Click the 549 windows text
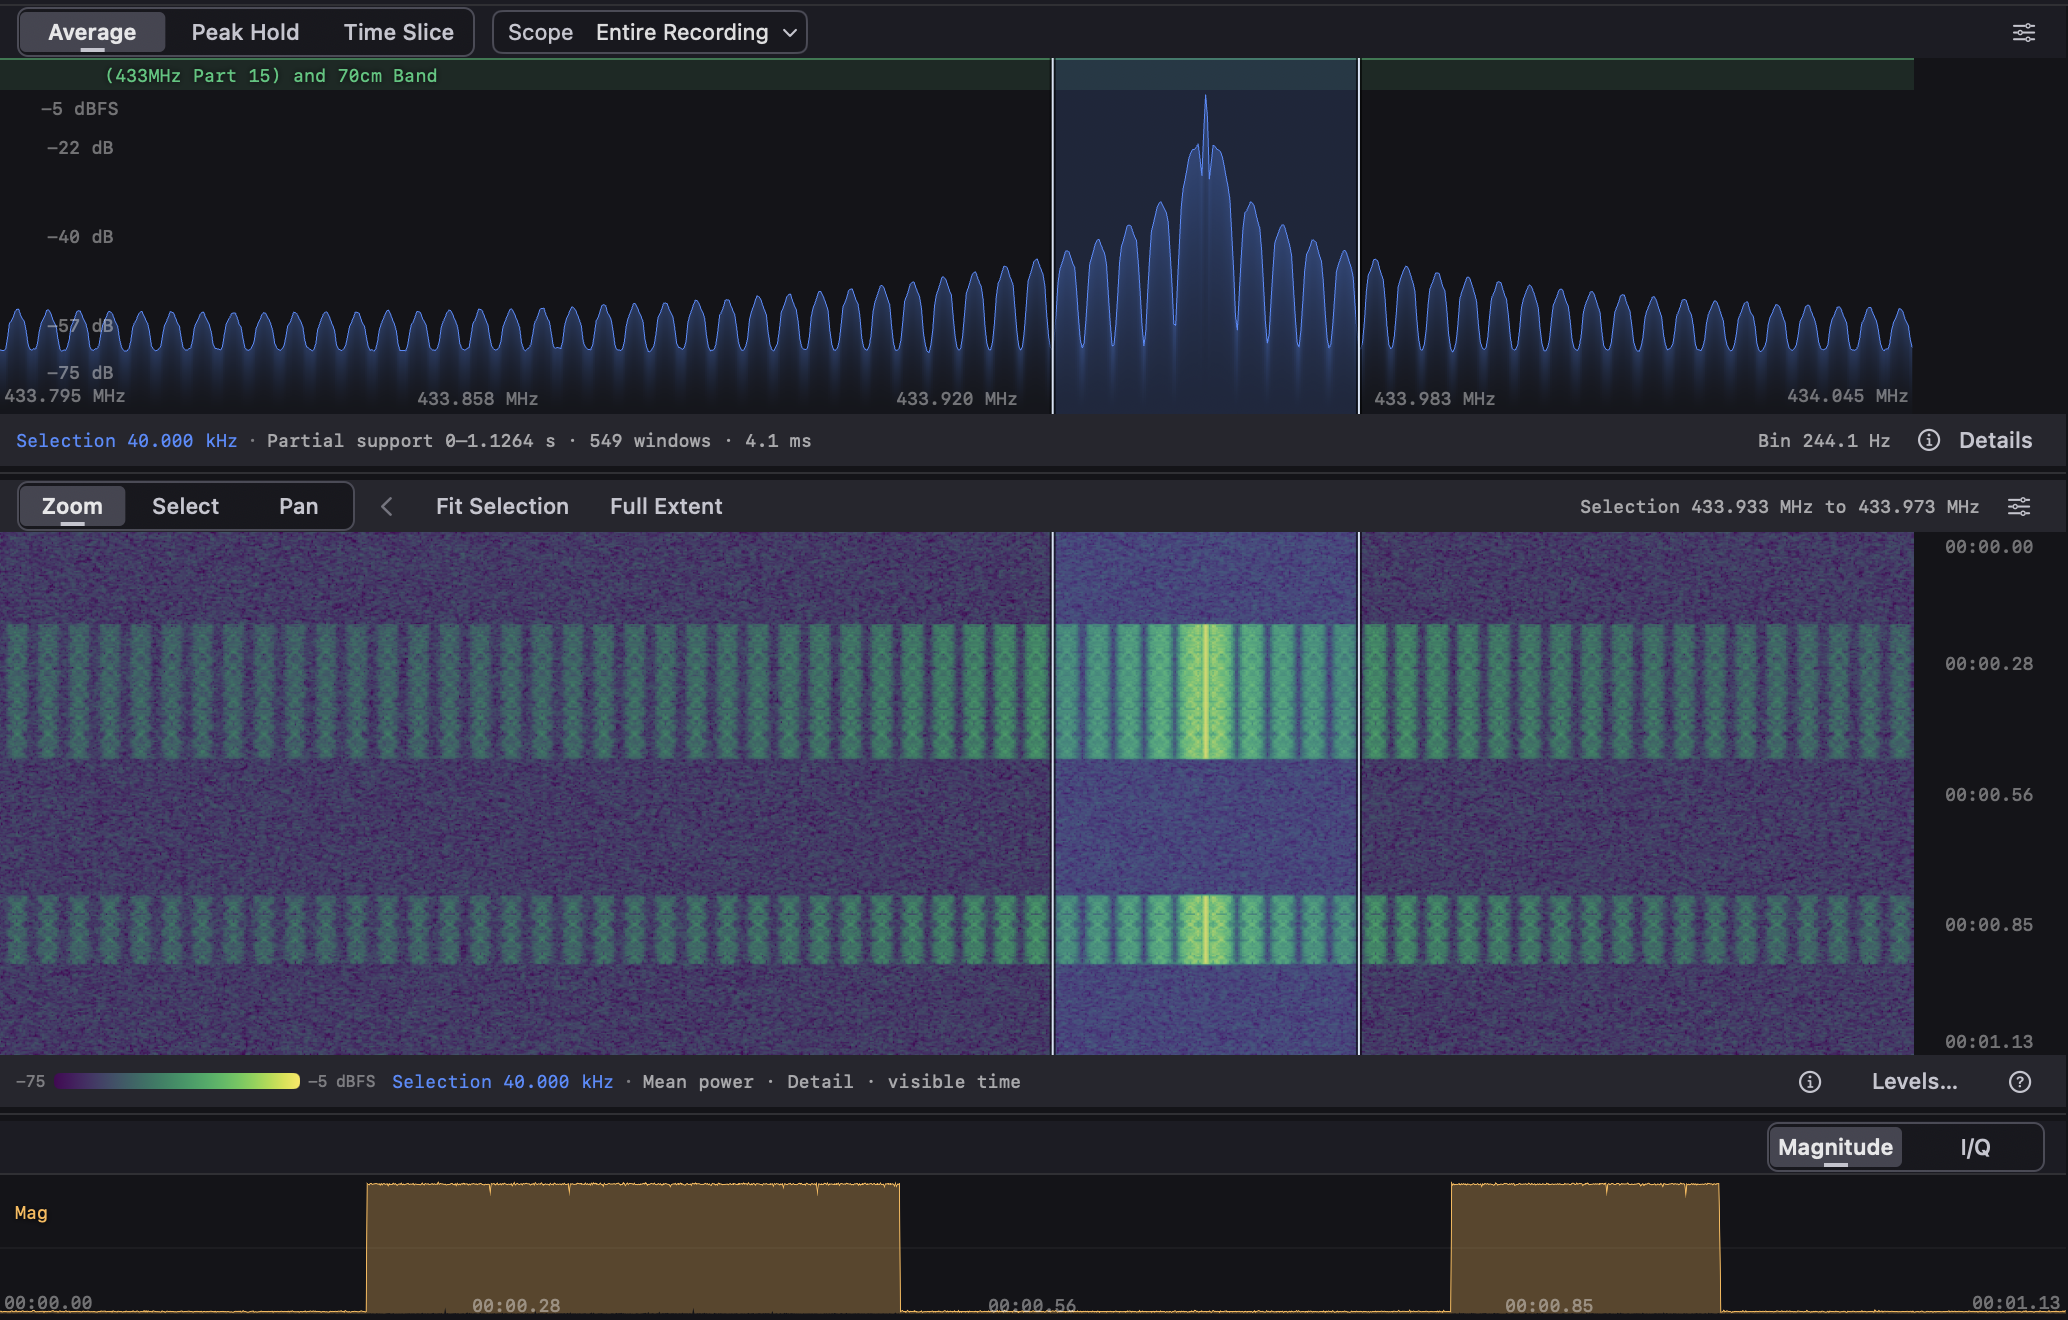This screenshot has height=1320, width=2068. pyautogui.click(x=650, y=441)
